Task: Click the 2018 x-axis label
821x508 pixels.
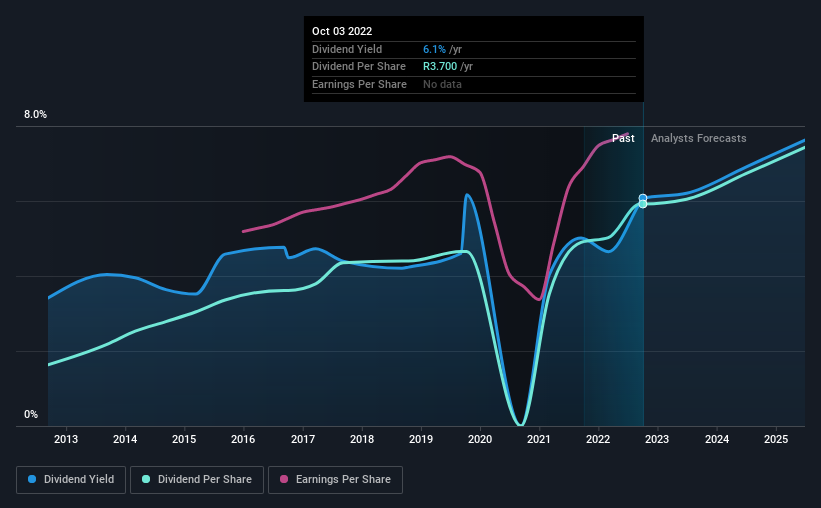Action: pos(362,439)
